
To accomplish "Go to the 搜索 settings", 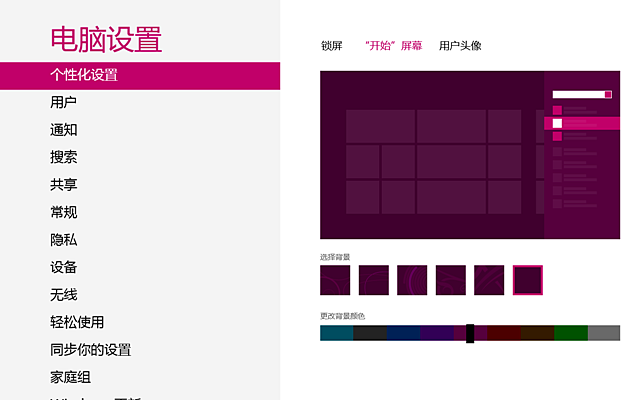I will 63,157.
